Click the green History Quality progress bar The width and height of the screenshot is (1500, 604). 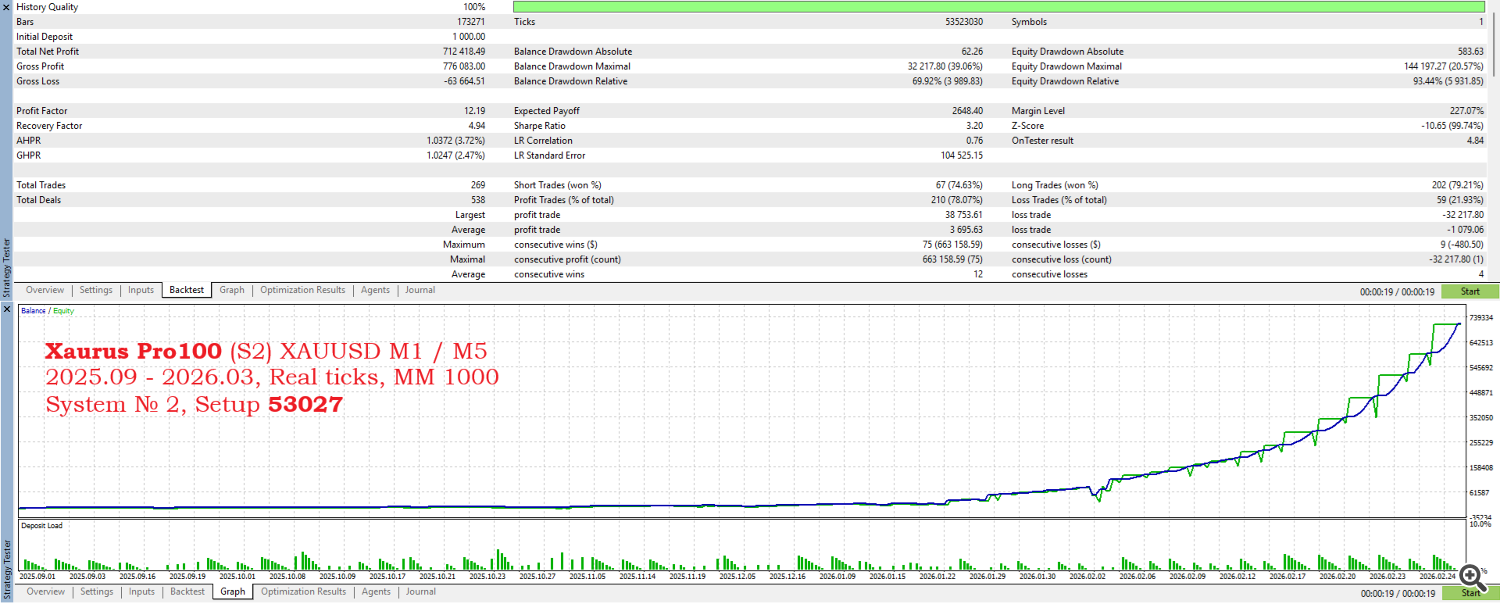click(999, 7)
